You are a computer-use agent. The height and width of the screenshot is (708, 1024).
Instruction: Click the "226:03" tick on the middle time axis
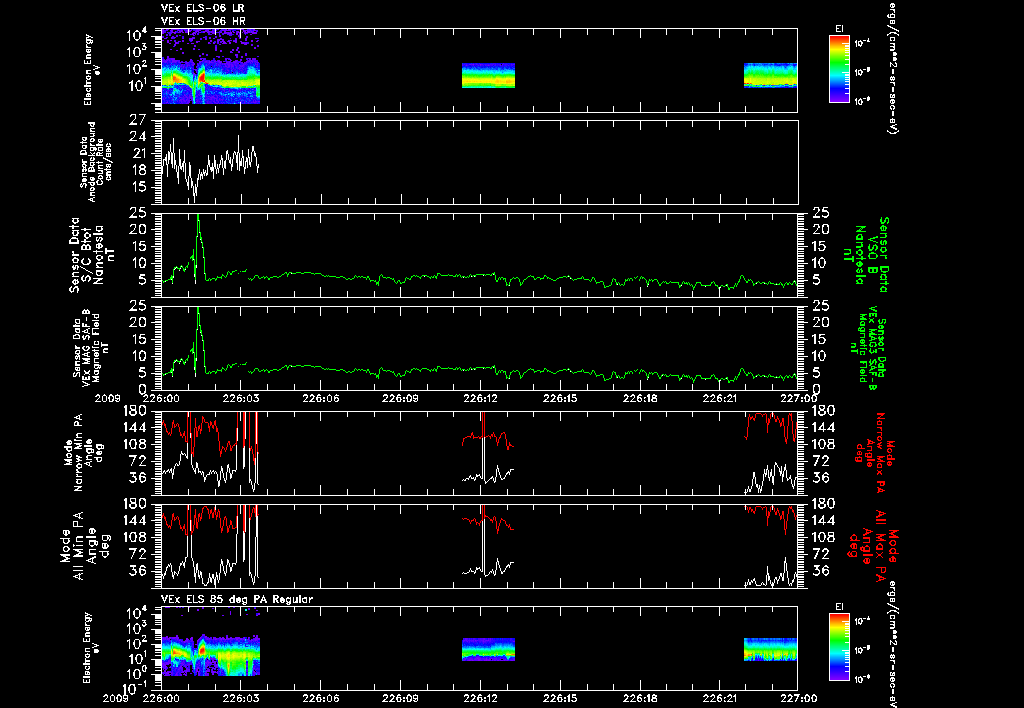pos(241,398)
